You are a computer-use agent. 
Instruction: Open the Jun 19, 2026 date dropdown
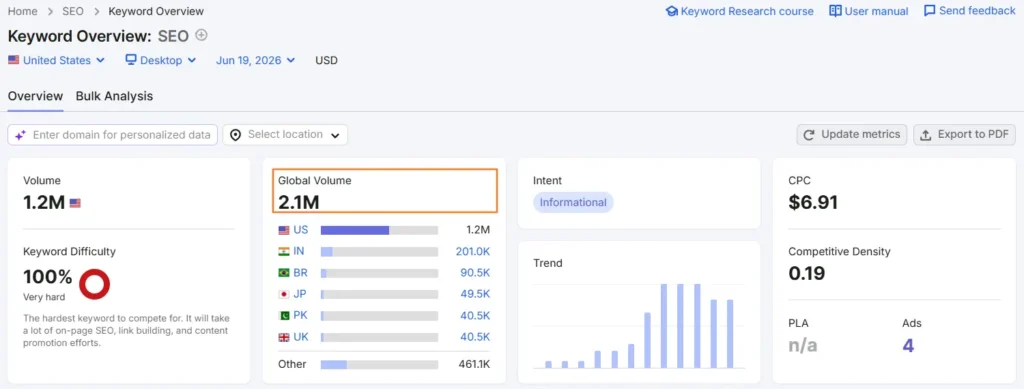[255, 60]
